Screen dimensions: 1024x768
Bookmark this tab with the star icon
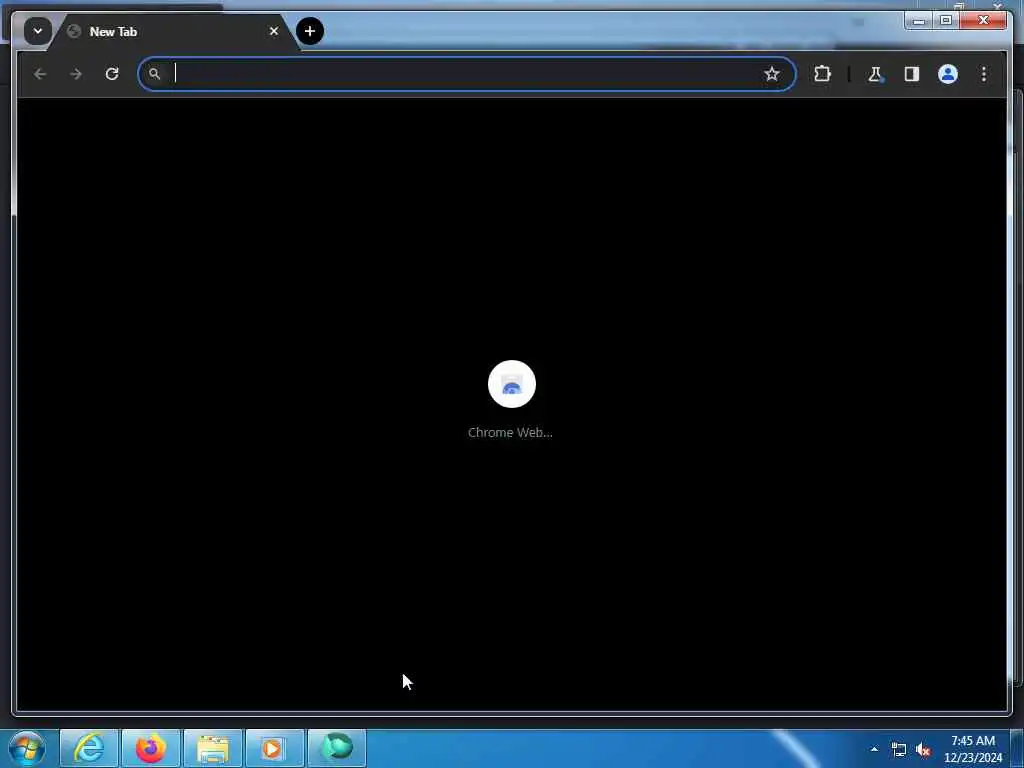point(772,74)
